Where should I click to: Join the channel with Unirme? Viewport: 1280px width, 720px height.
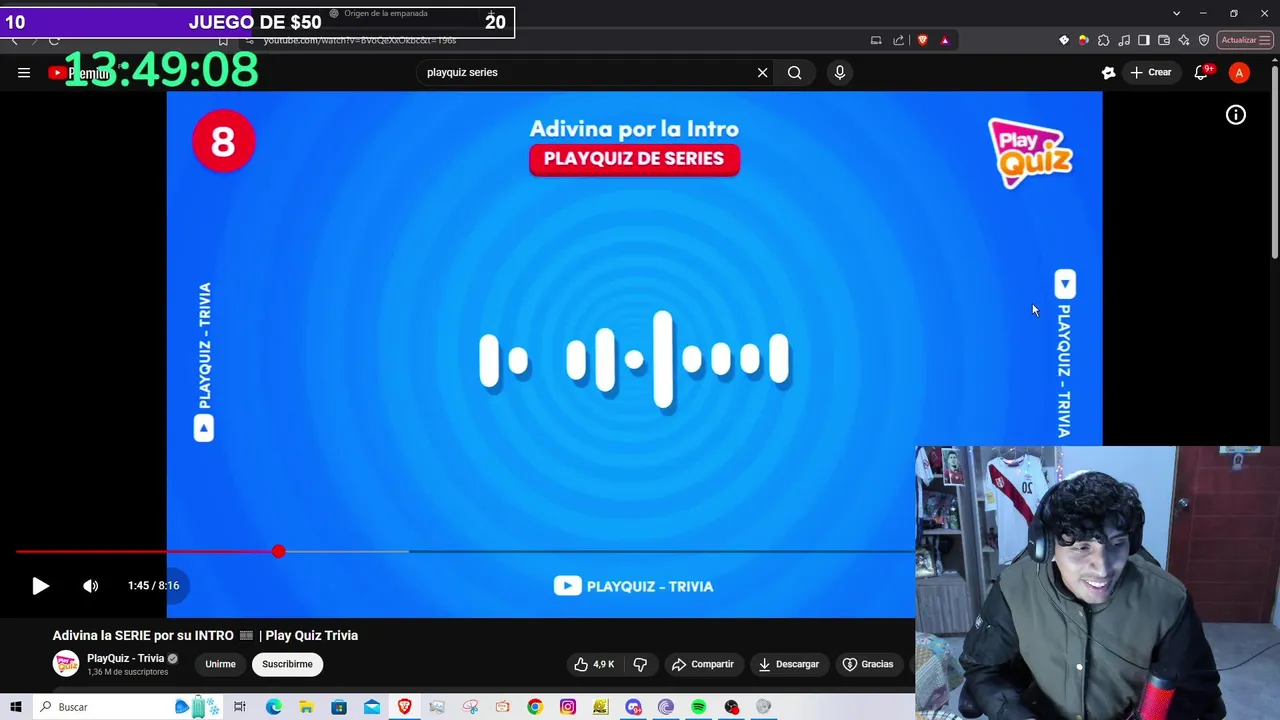pos(220,664)
